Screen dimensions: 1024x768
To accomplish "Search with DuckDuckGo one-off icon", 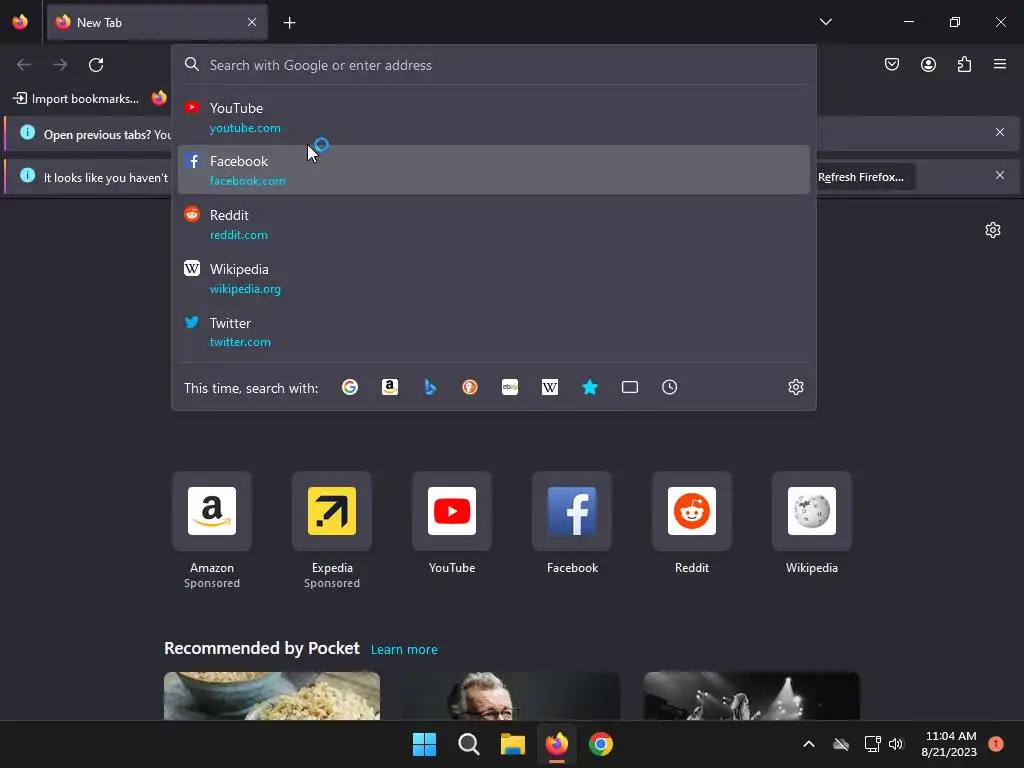I will [x=470, y=387].
